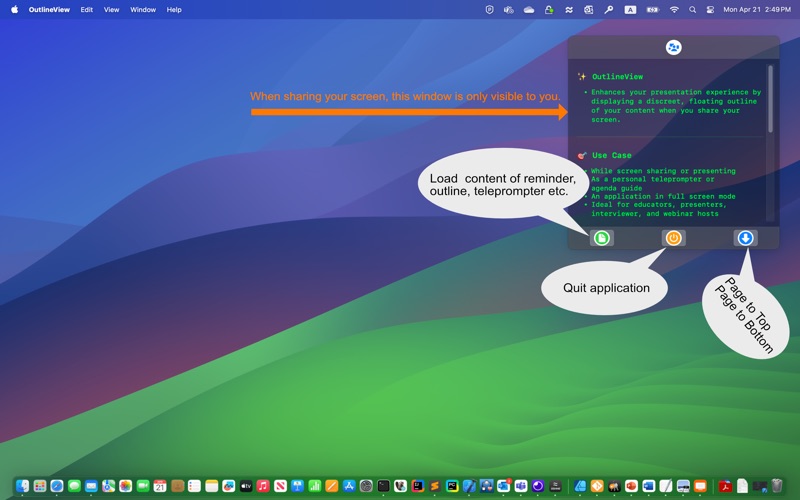The image size is (800, 500).
Task: Open Numbers from the Dock
Action: pos(315,486)
